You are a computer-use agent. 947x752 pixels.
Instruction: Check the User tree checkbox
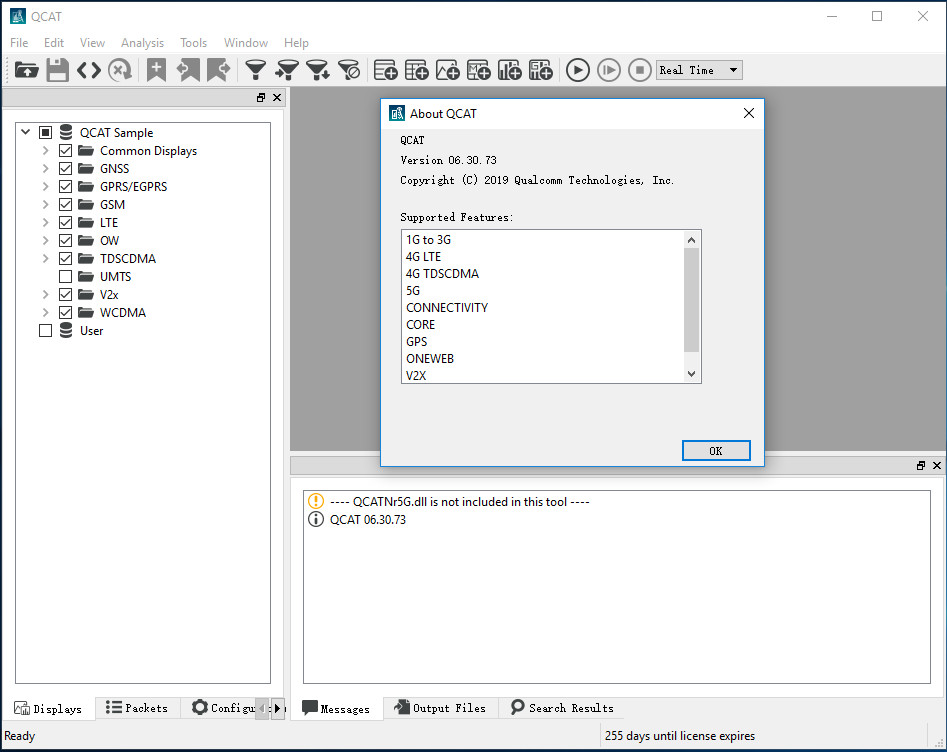coord(45,330)
